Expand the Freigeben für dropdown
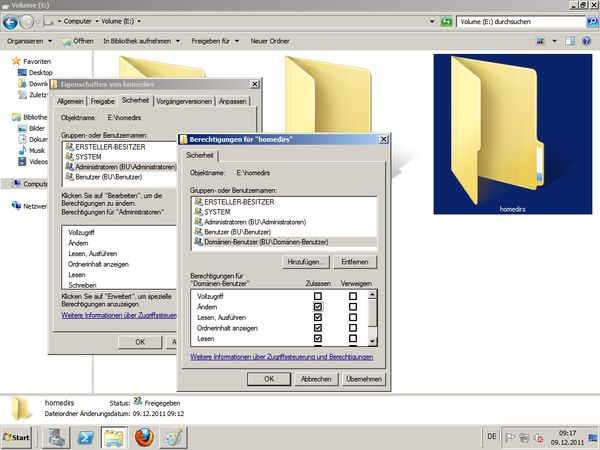 (214, 41)
